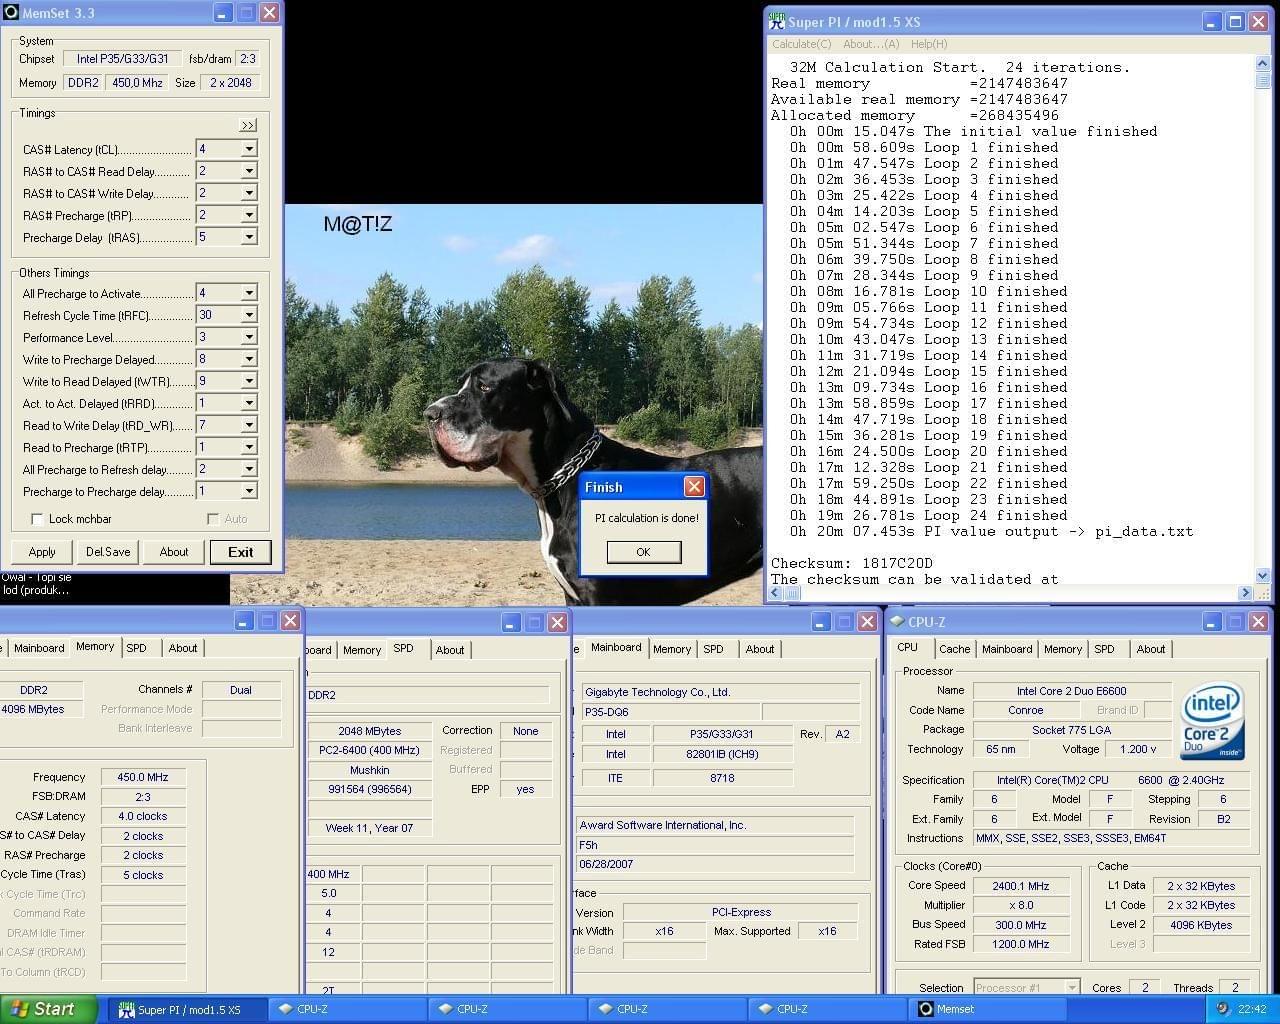Click Core Speed value 2400.1 MHz
Viewport: 1280px width, 1024px height.
[x=1020, y=886]
